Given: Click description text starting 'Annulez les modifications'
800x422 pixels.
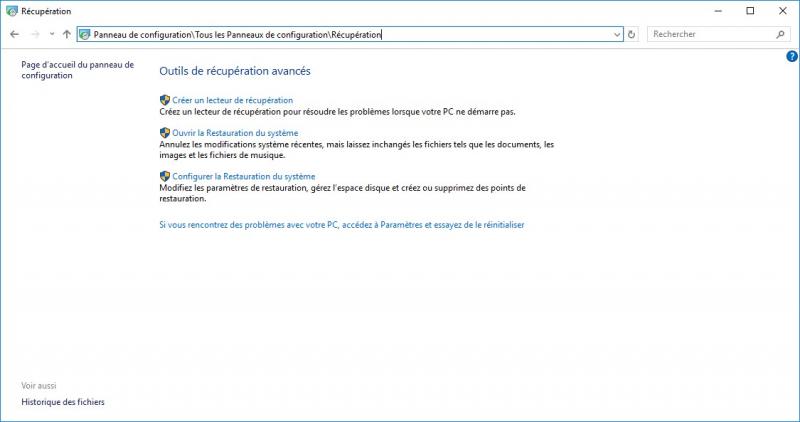Looking at the screenshot, I should (x=357, y=150).
